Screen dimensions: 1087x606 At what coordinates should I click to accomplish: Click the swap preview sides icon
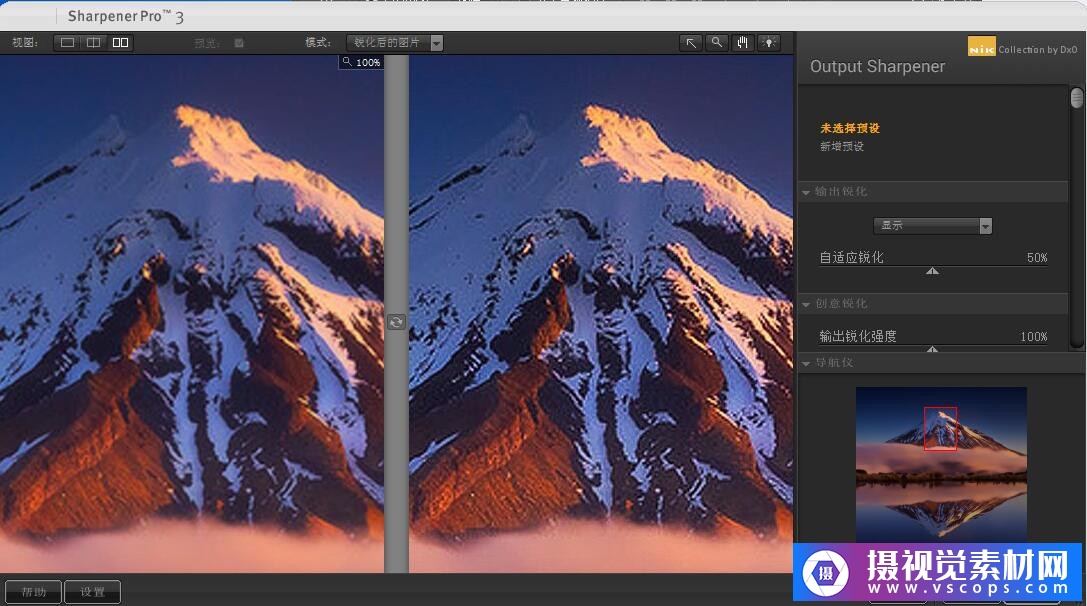click(x=396, y=322)
